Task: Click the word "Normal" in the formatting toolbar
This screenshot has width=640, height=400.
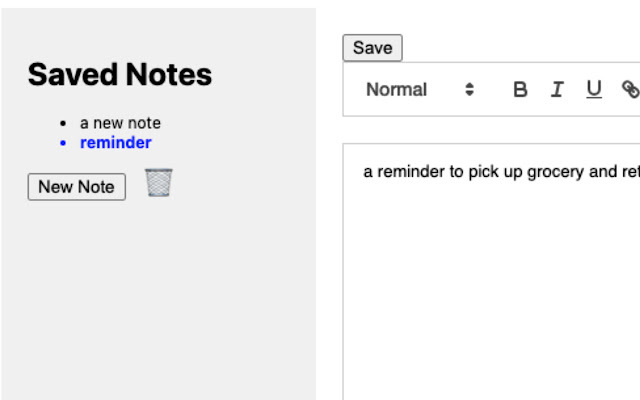Action: (x=396, y=89)
